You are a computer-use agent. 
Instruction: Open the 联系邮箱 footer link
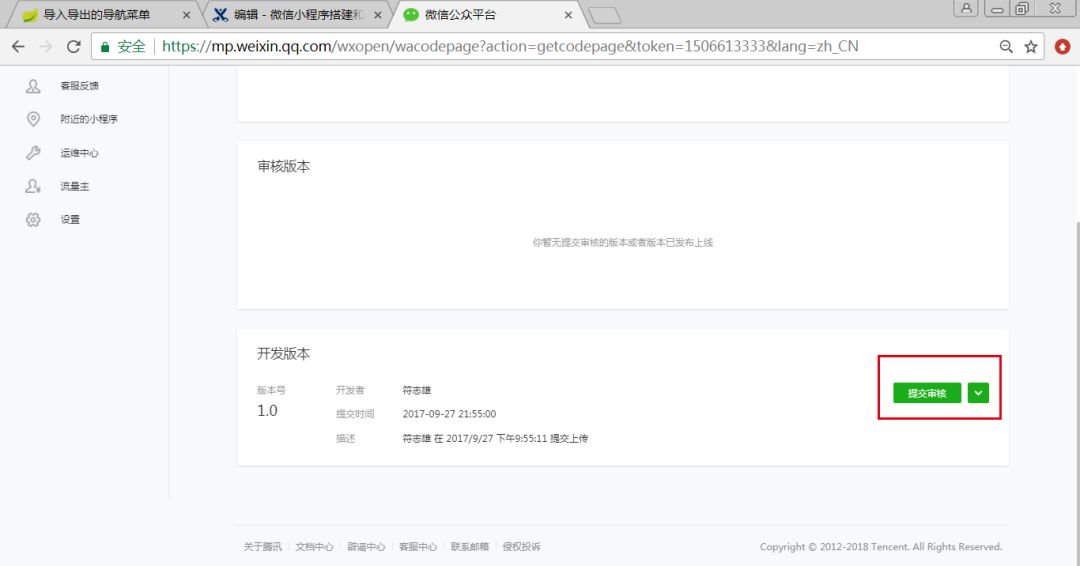click(x=470, y=547)
